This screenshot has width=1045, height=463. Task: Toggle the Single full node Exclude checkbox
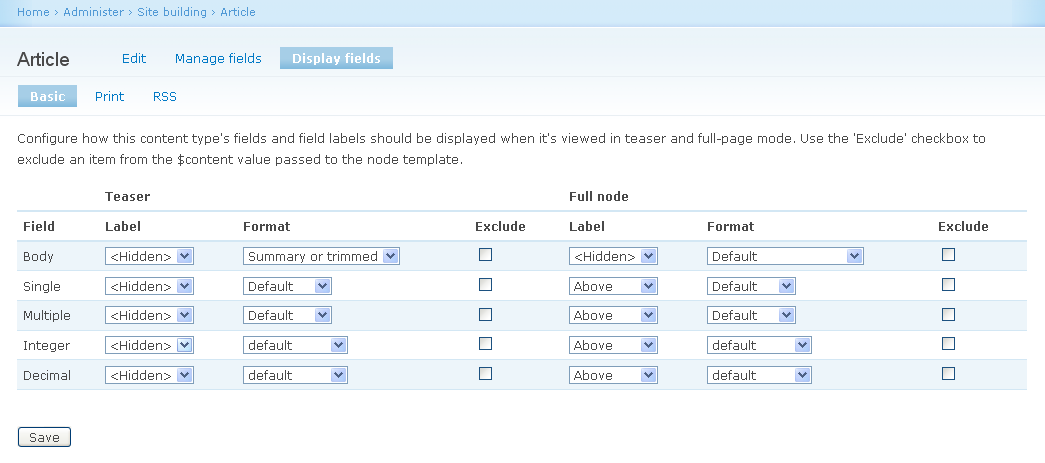click(949, 285)
